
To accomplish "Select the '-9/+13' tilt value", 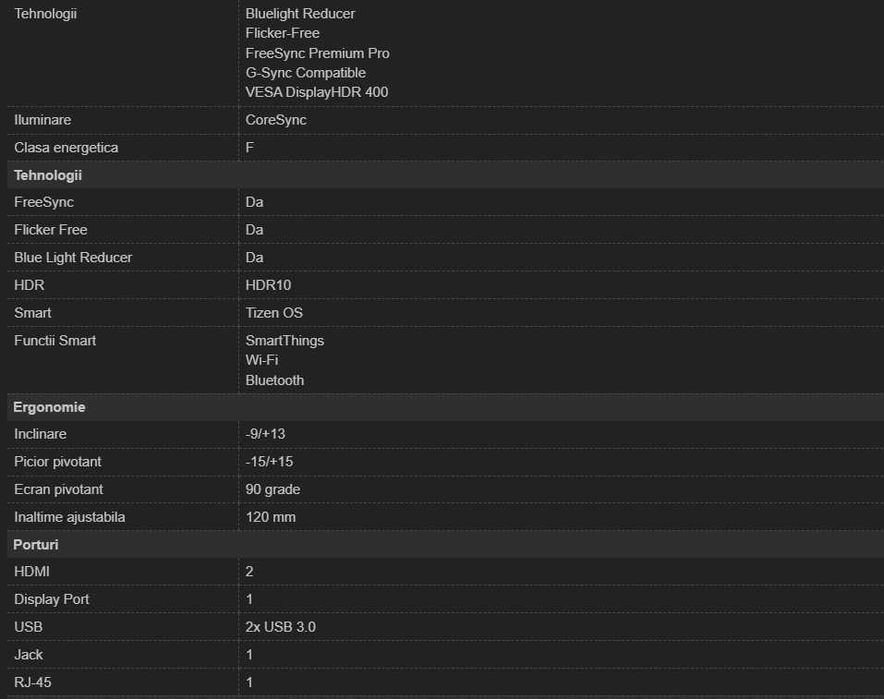I will point(265,434).
